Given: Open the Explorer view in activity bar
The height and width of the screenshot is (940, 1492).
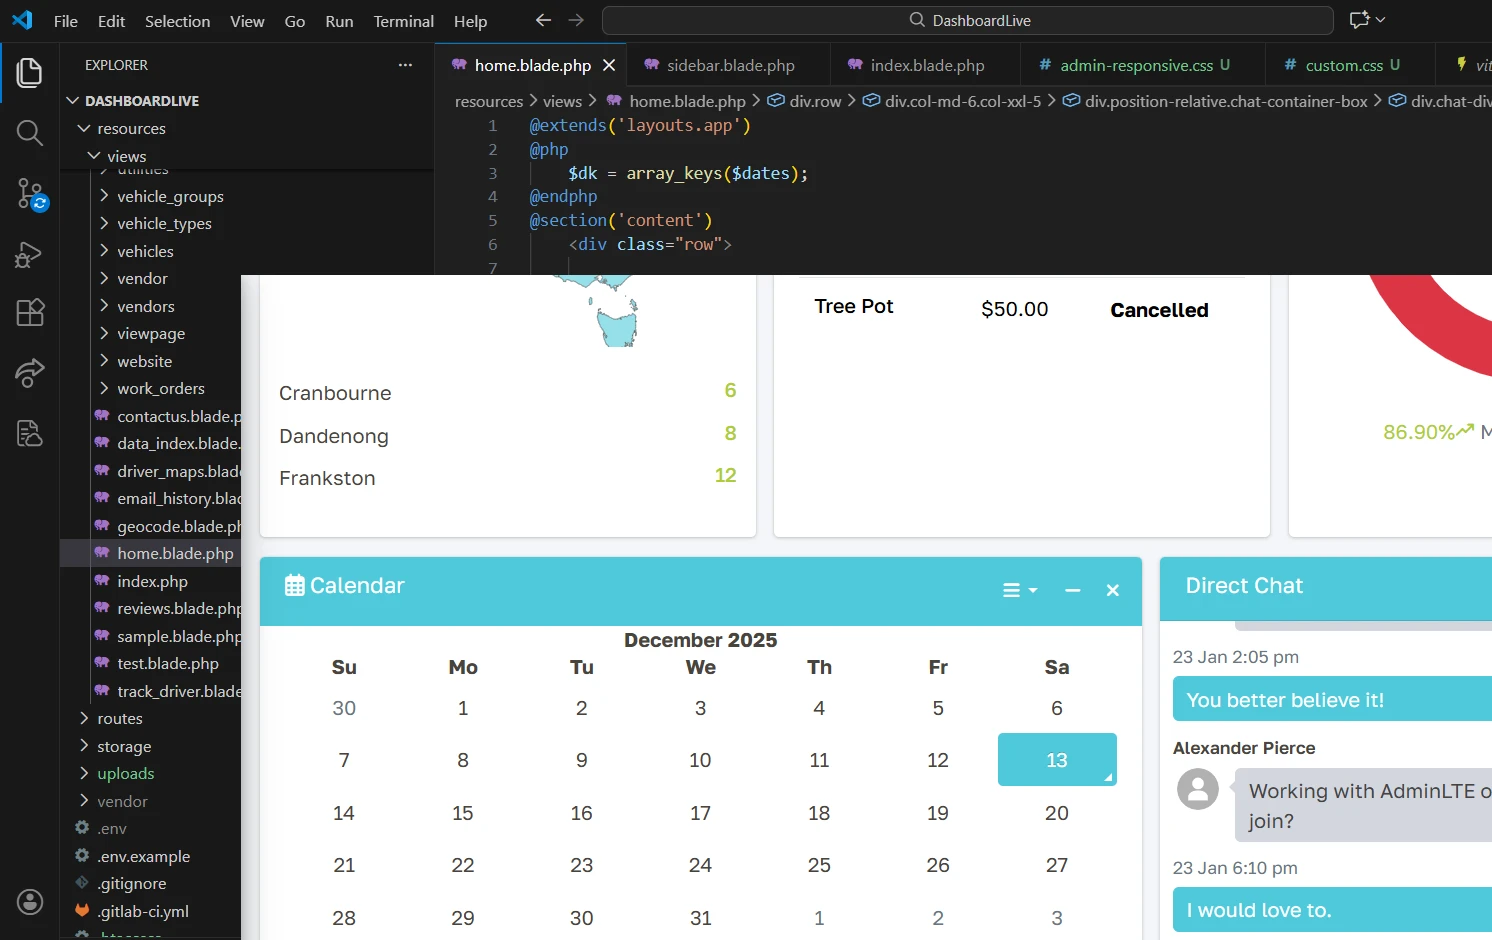Looking at the screenshot, I should coord(30,72).
